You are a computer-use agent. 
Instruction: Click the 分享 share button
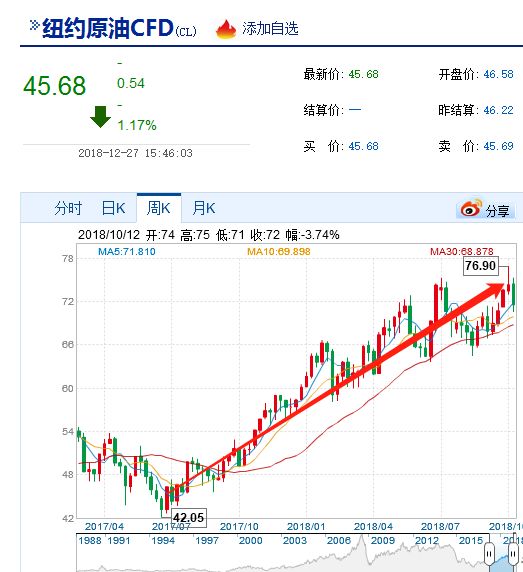click(497, 210)
